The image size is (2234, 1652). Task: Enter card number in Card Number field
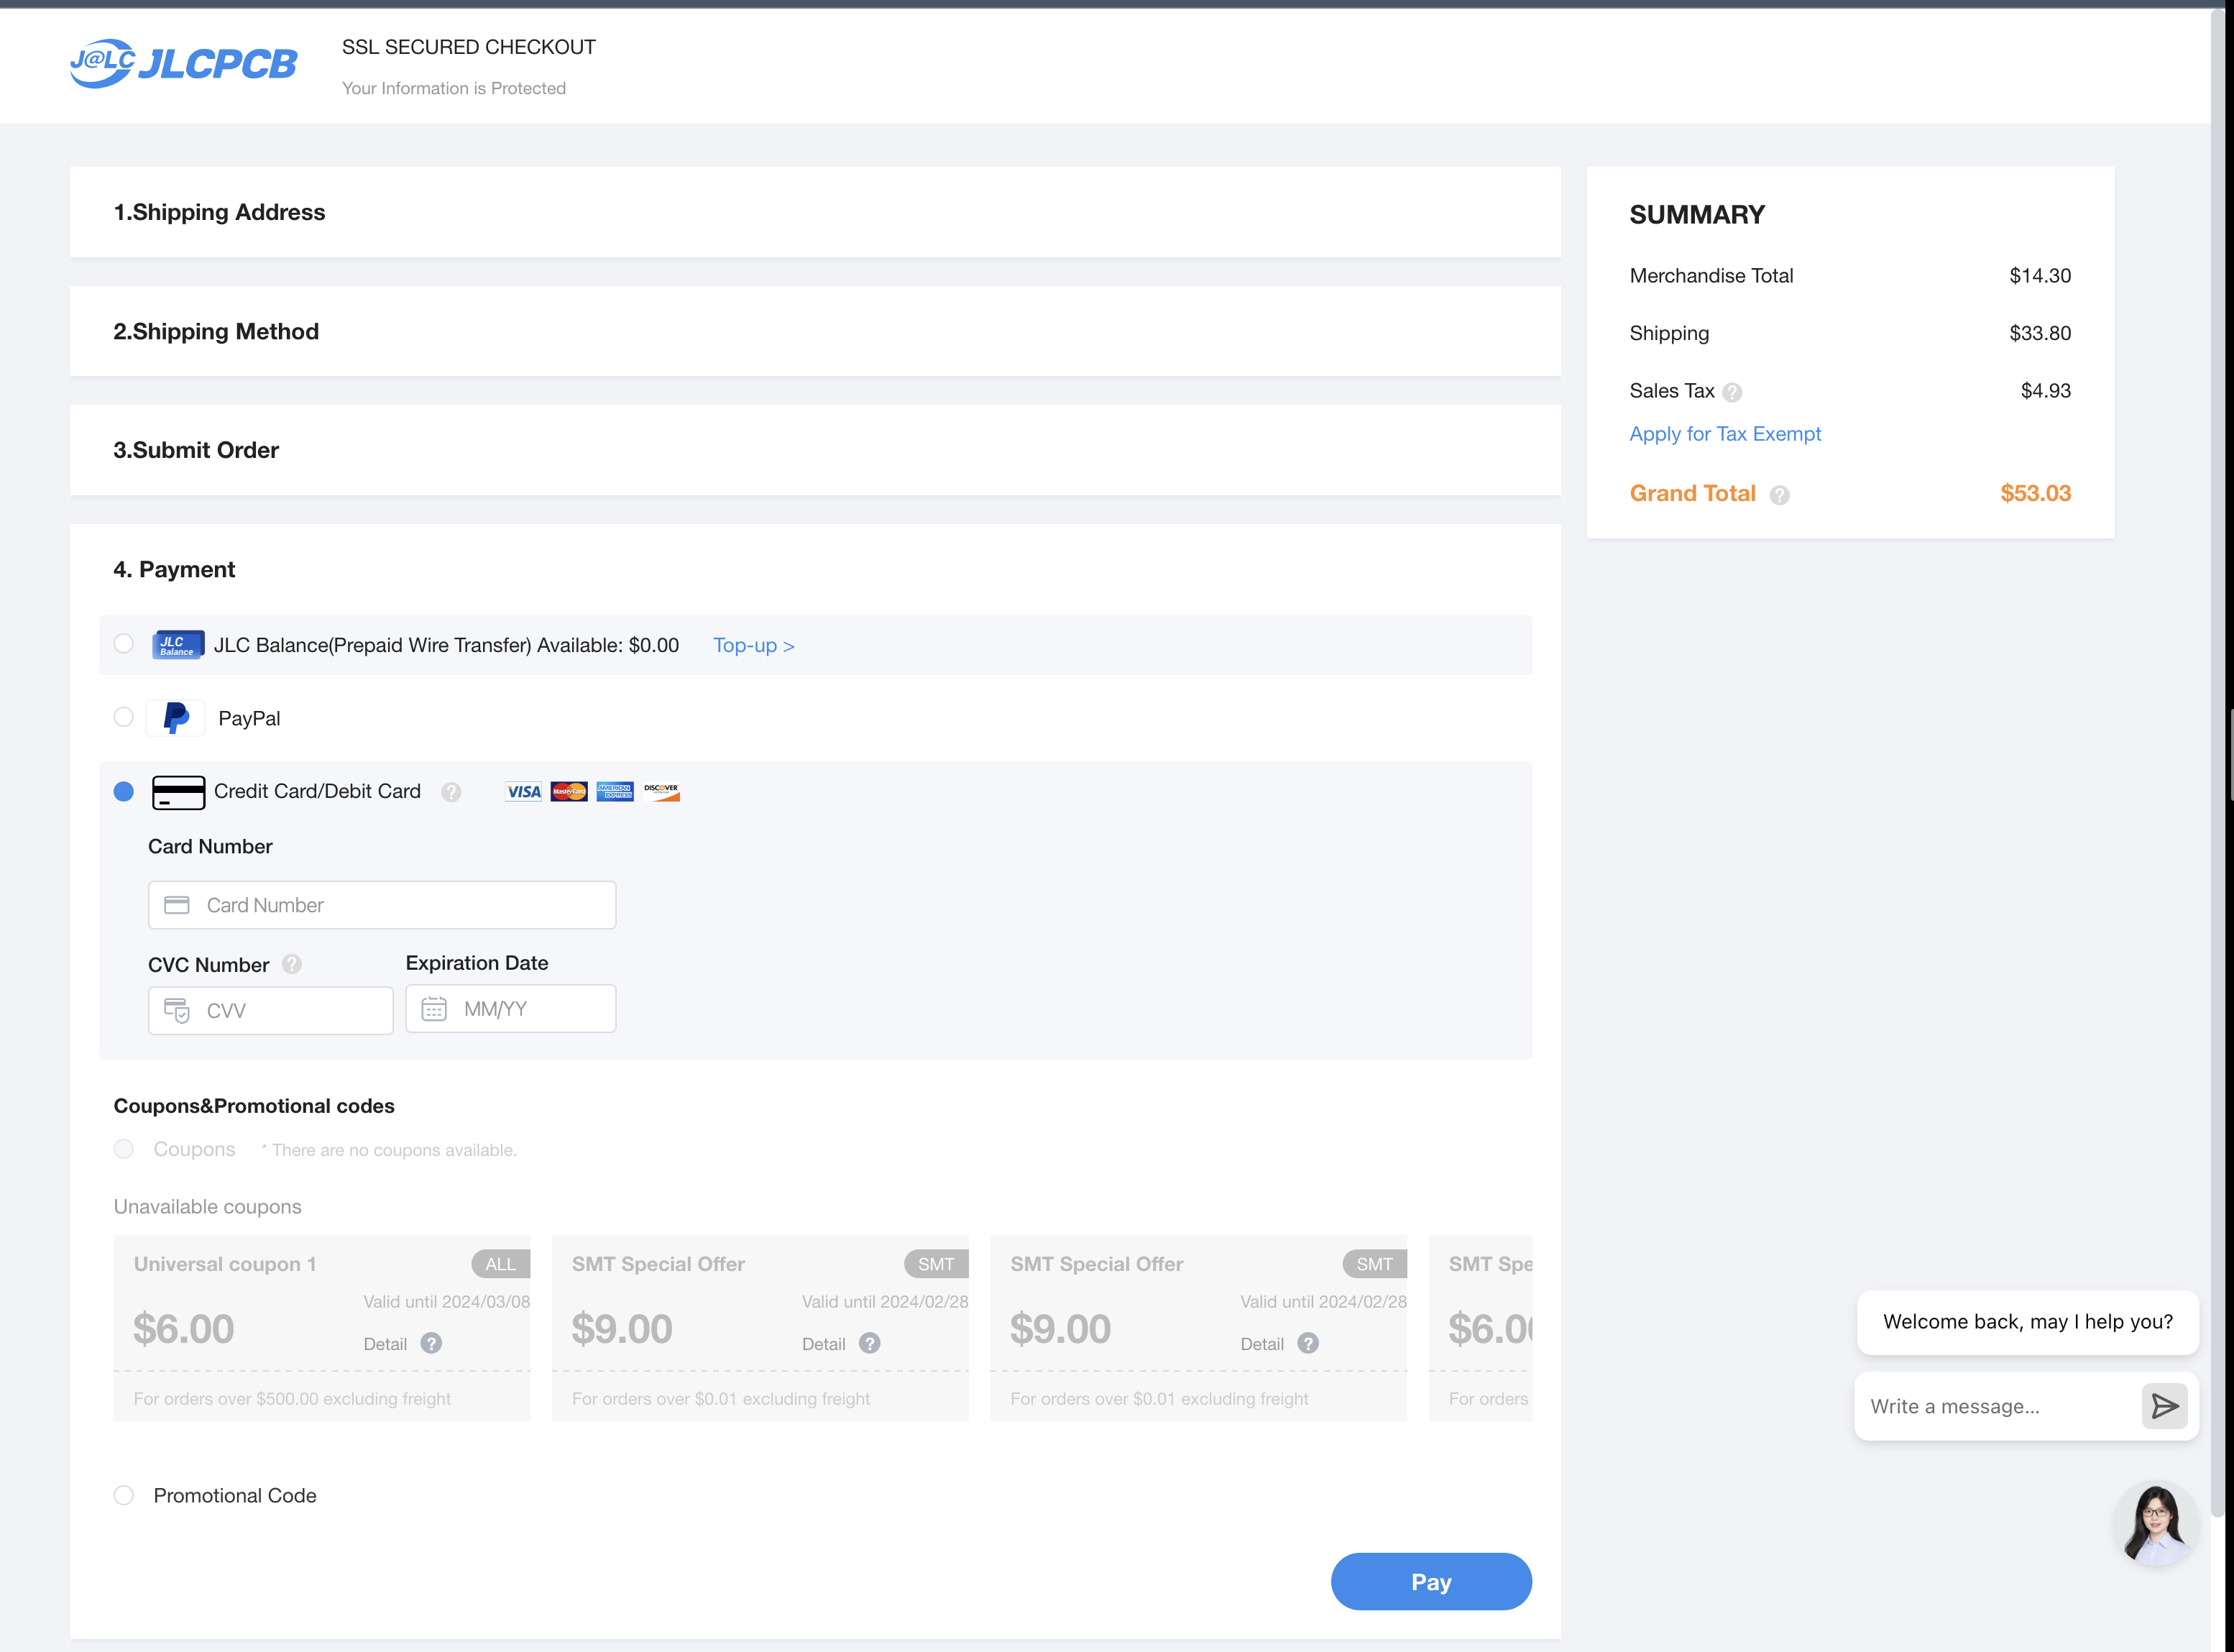(382, 904)
